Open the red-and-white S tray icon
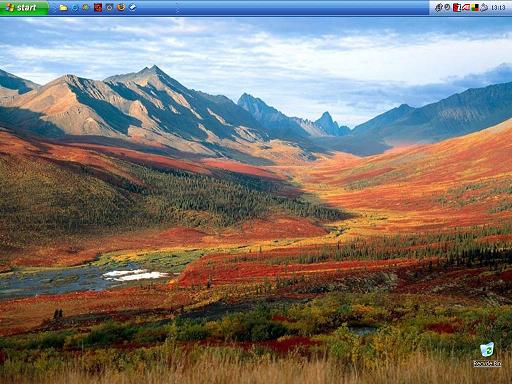Viewport: 512px width, 384px height. (x=457, y=7)
